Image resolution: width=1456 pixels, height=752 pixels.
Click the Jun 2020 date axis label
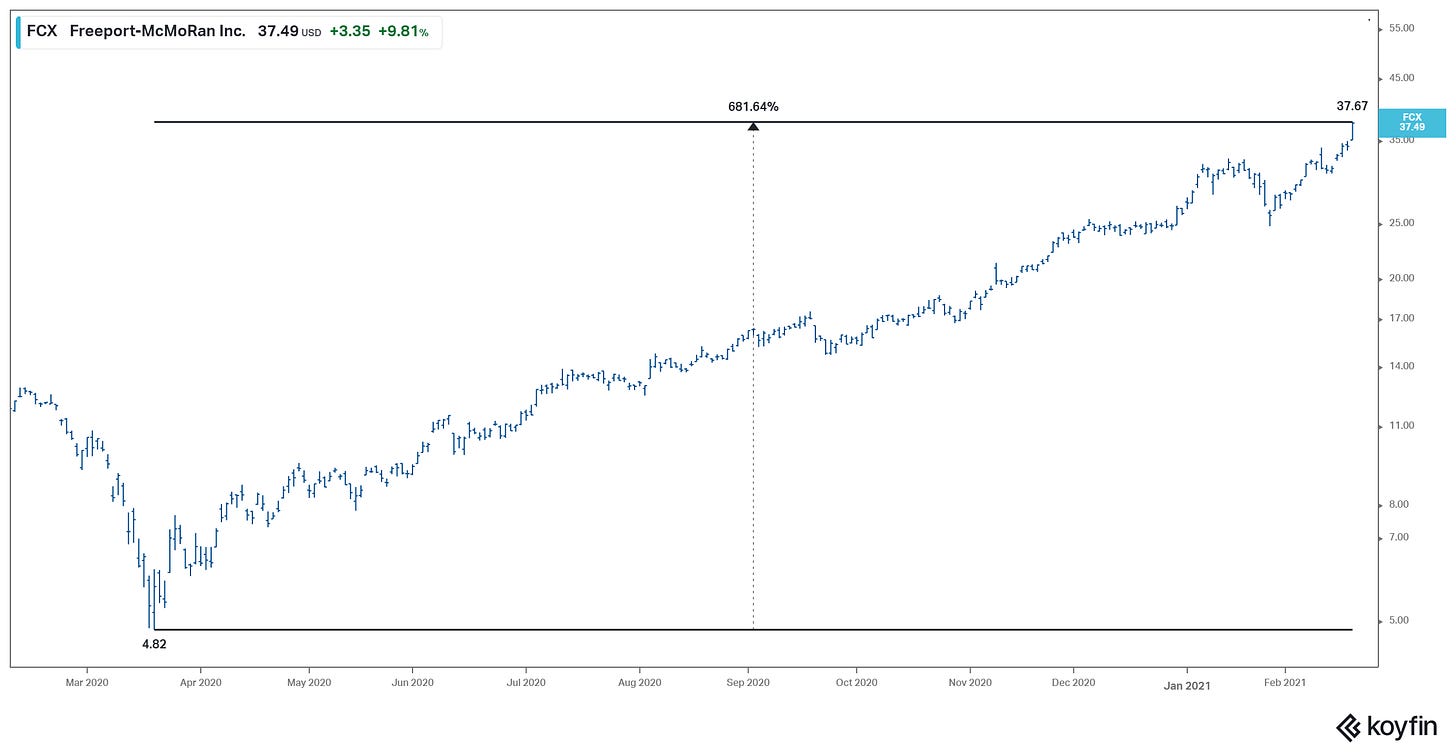[x=413, y=682]
